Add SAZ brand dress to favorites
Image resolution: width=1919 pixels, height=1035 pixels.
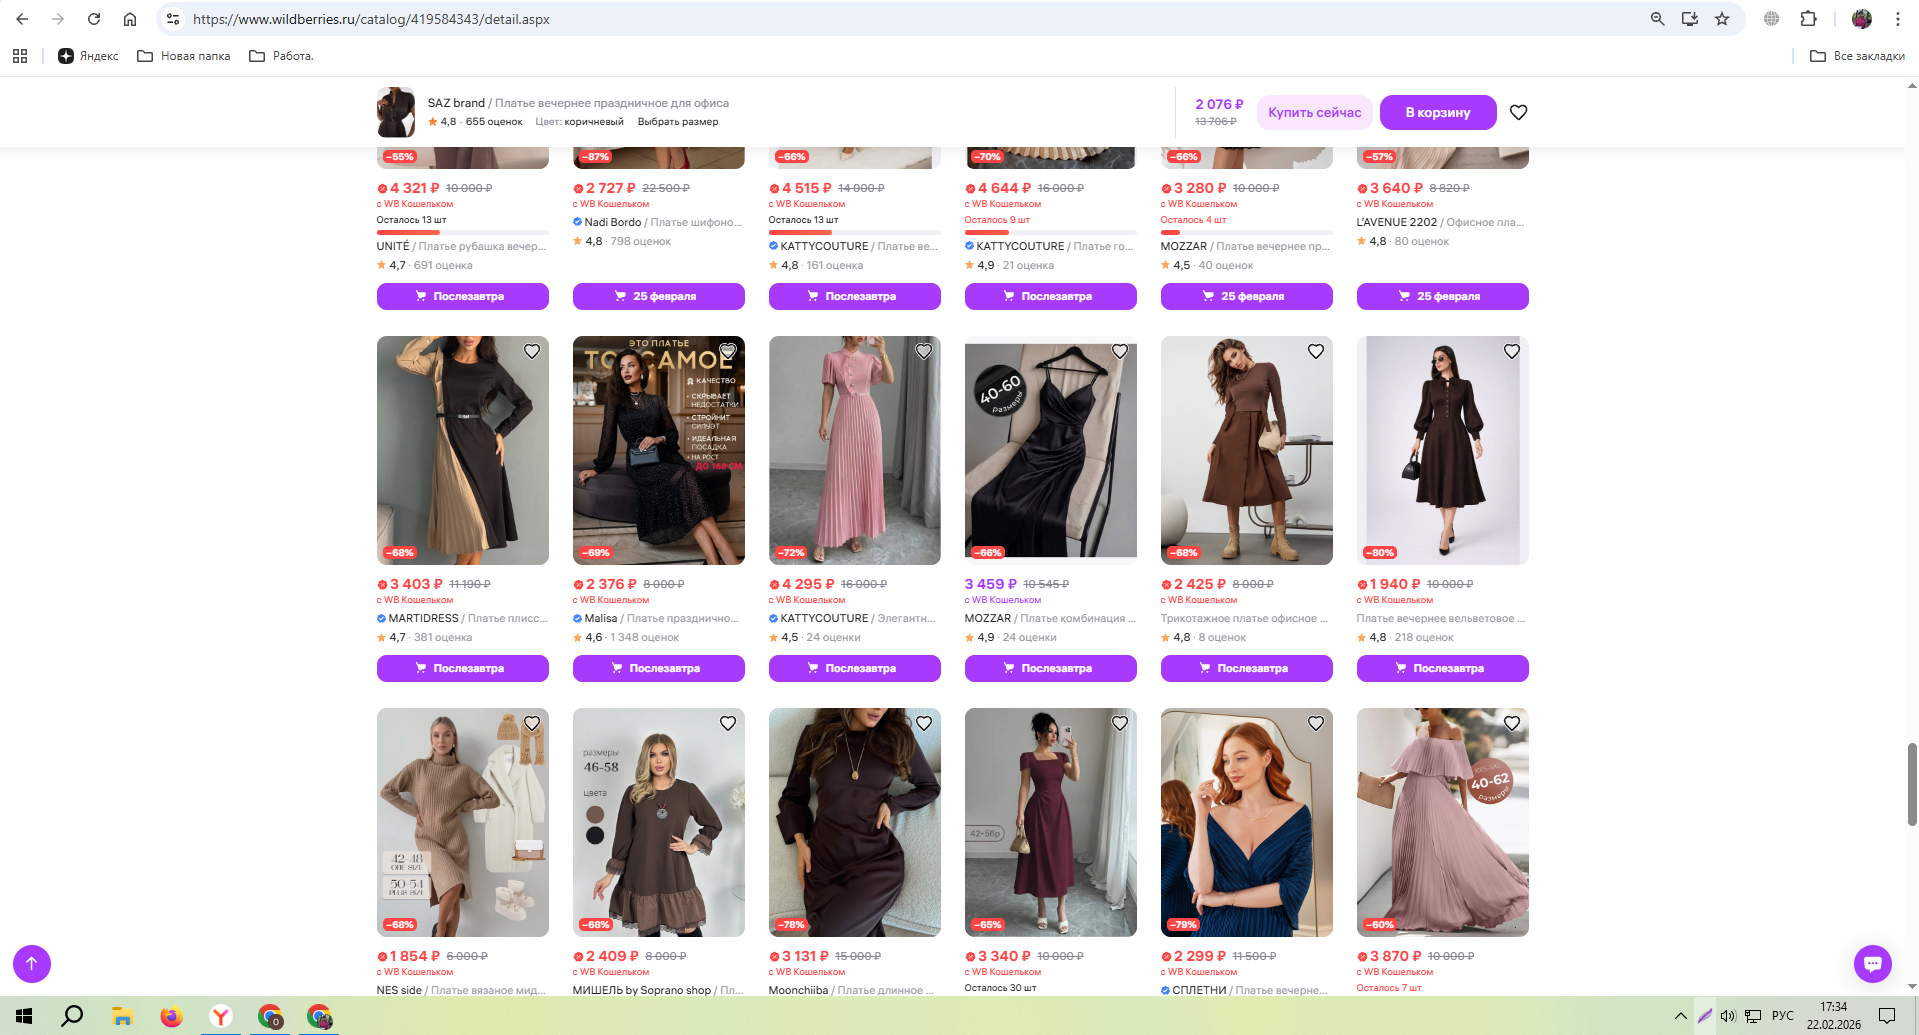(1518, 113)
